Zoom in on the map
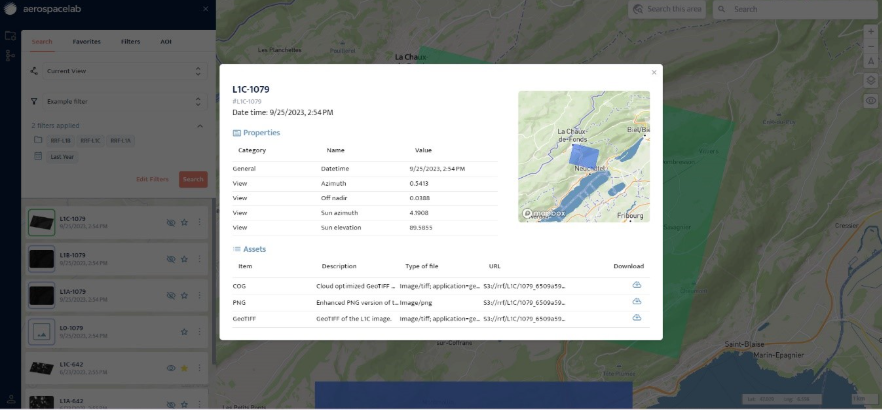The image size is (882, 411). [x=870, y=32]
